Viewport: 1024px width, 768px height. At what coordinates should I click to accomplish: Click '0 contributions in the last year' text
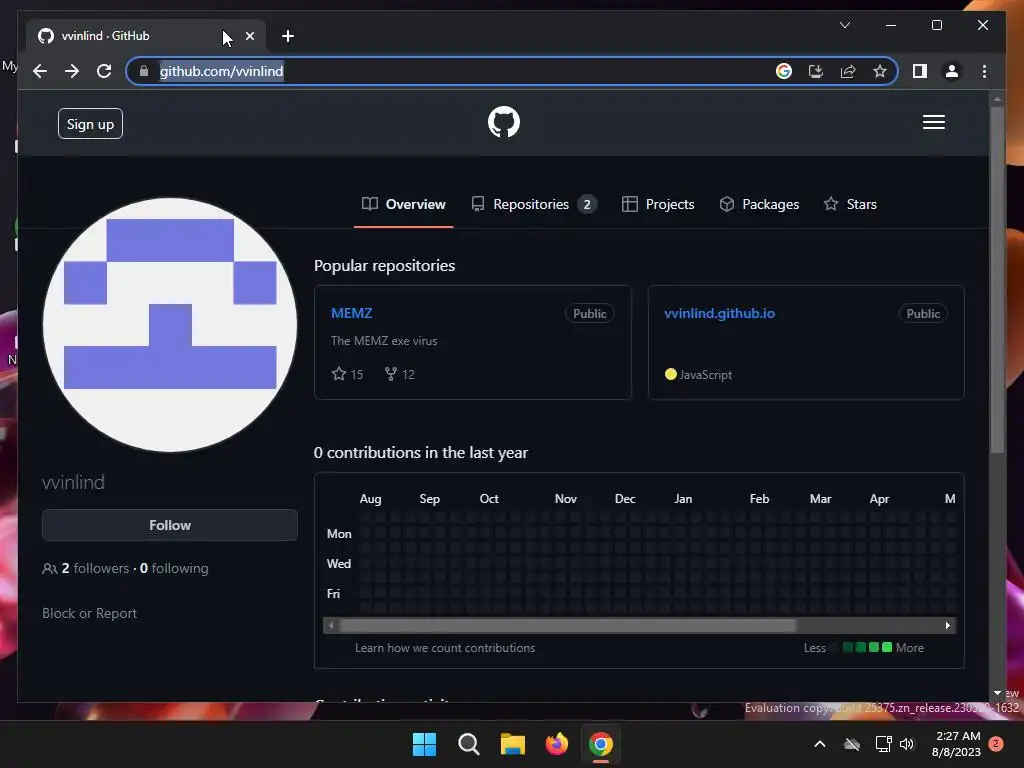click(x=421, y=453)
